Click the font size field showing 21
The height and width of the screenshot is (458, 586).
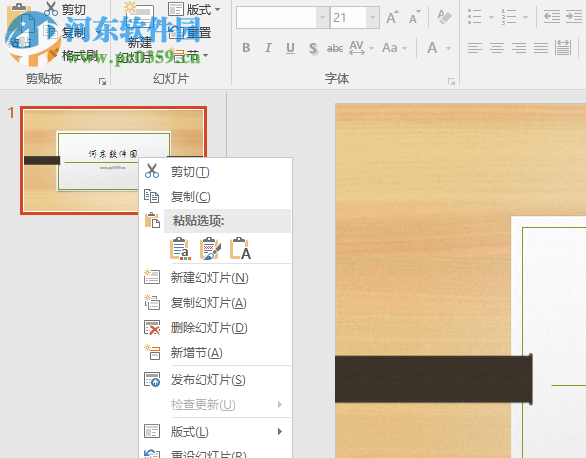click(x=348, y=18)
